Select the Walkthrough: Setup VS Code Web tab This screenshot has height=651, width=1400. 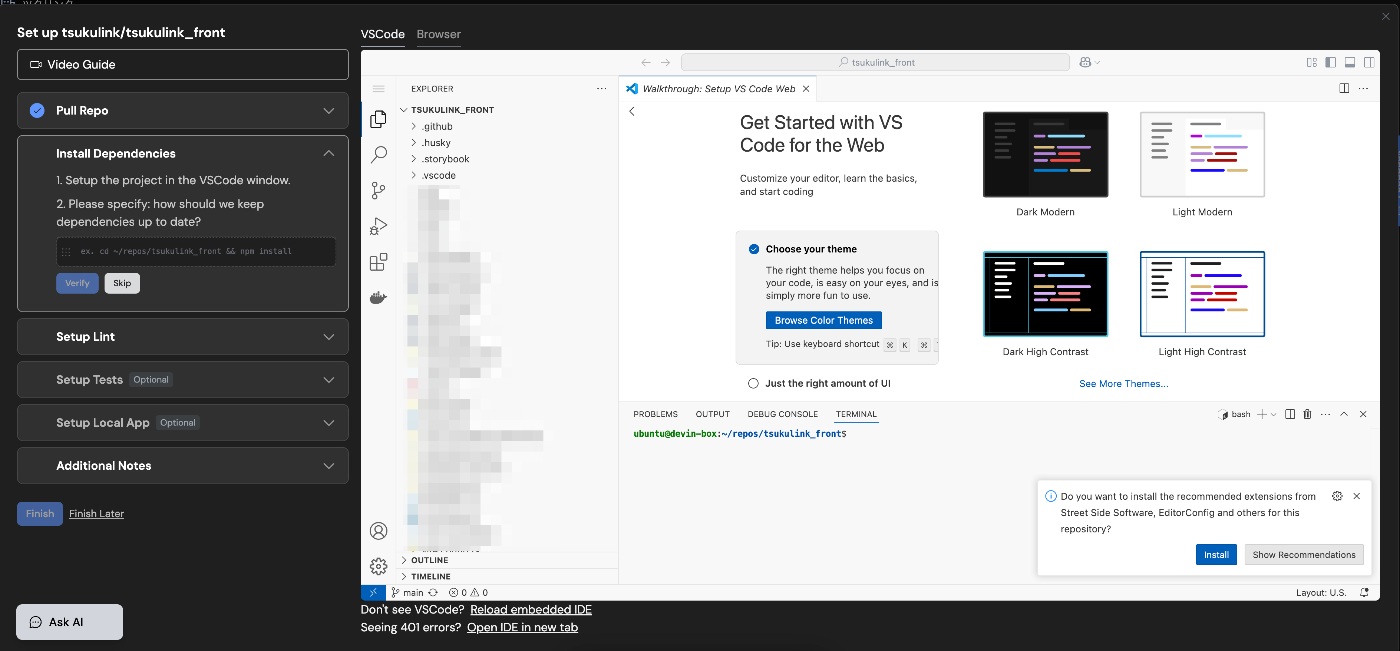[x=718, y=88]
